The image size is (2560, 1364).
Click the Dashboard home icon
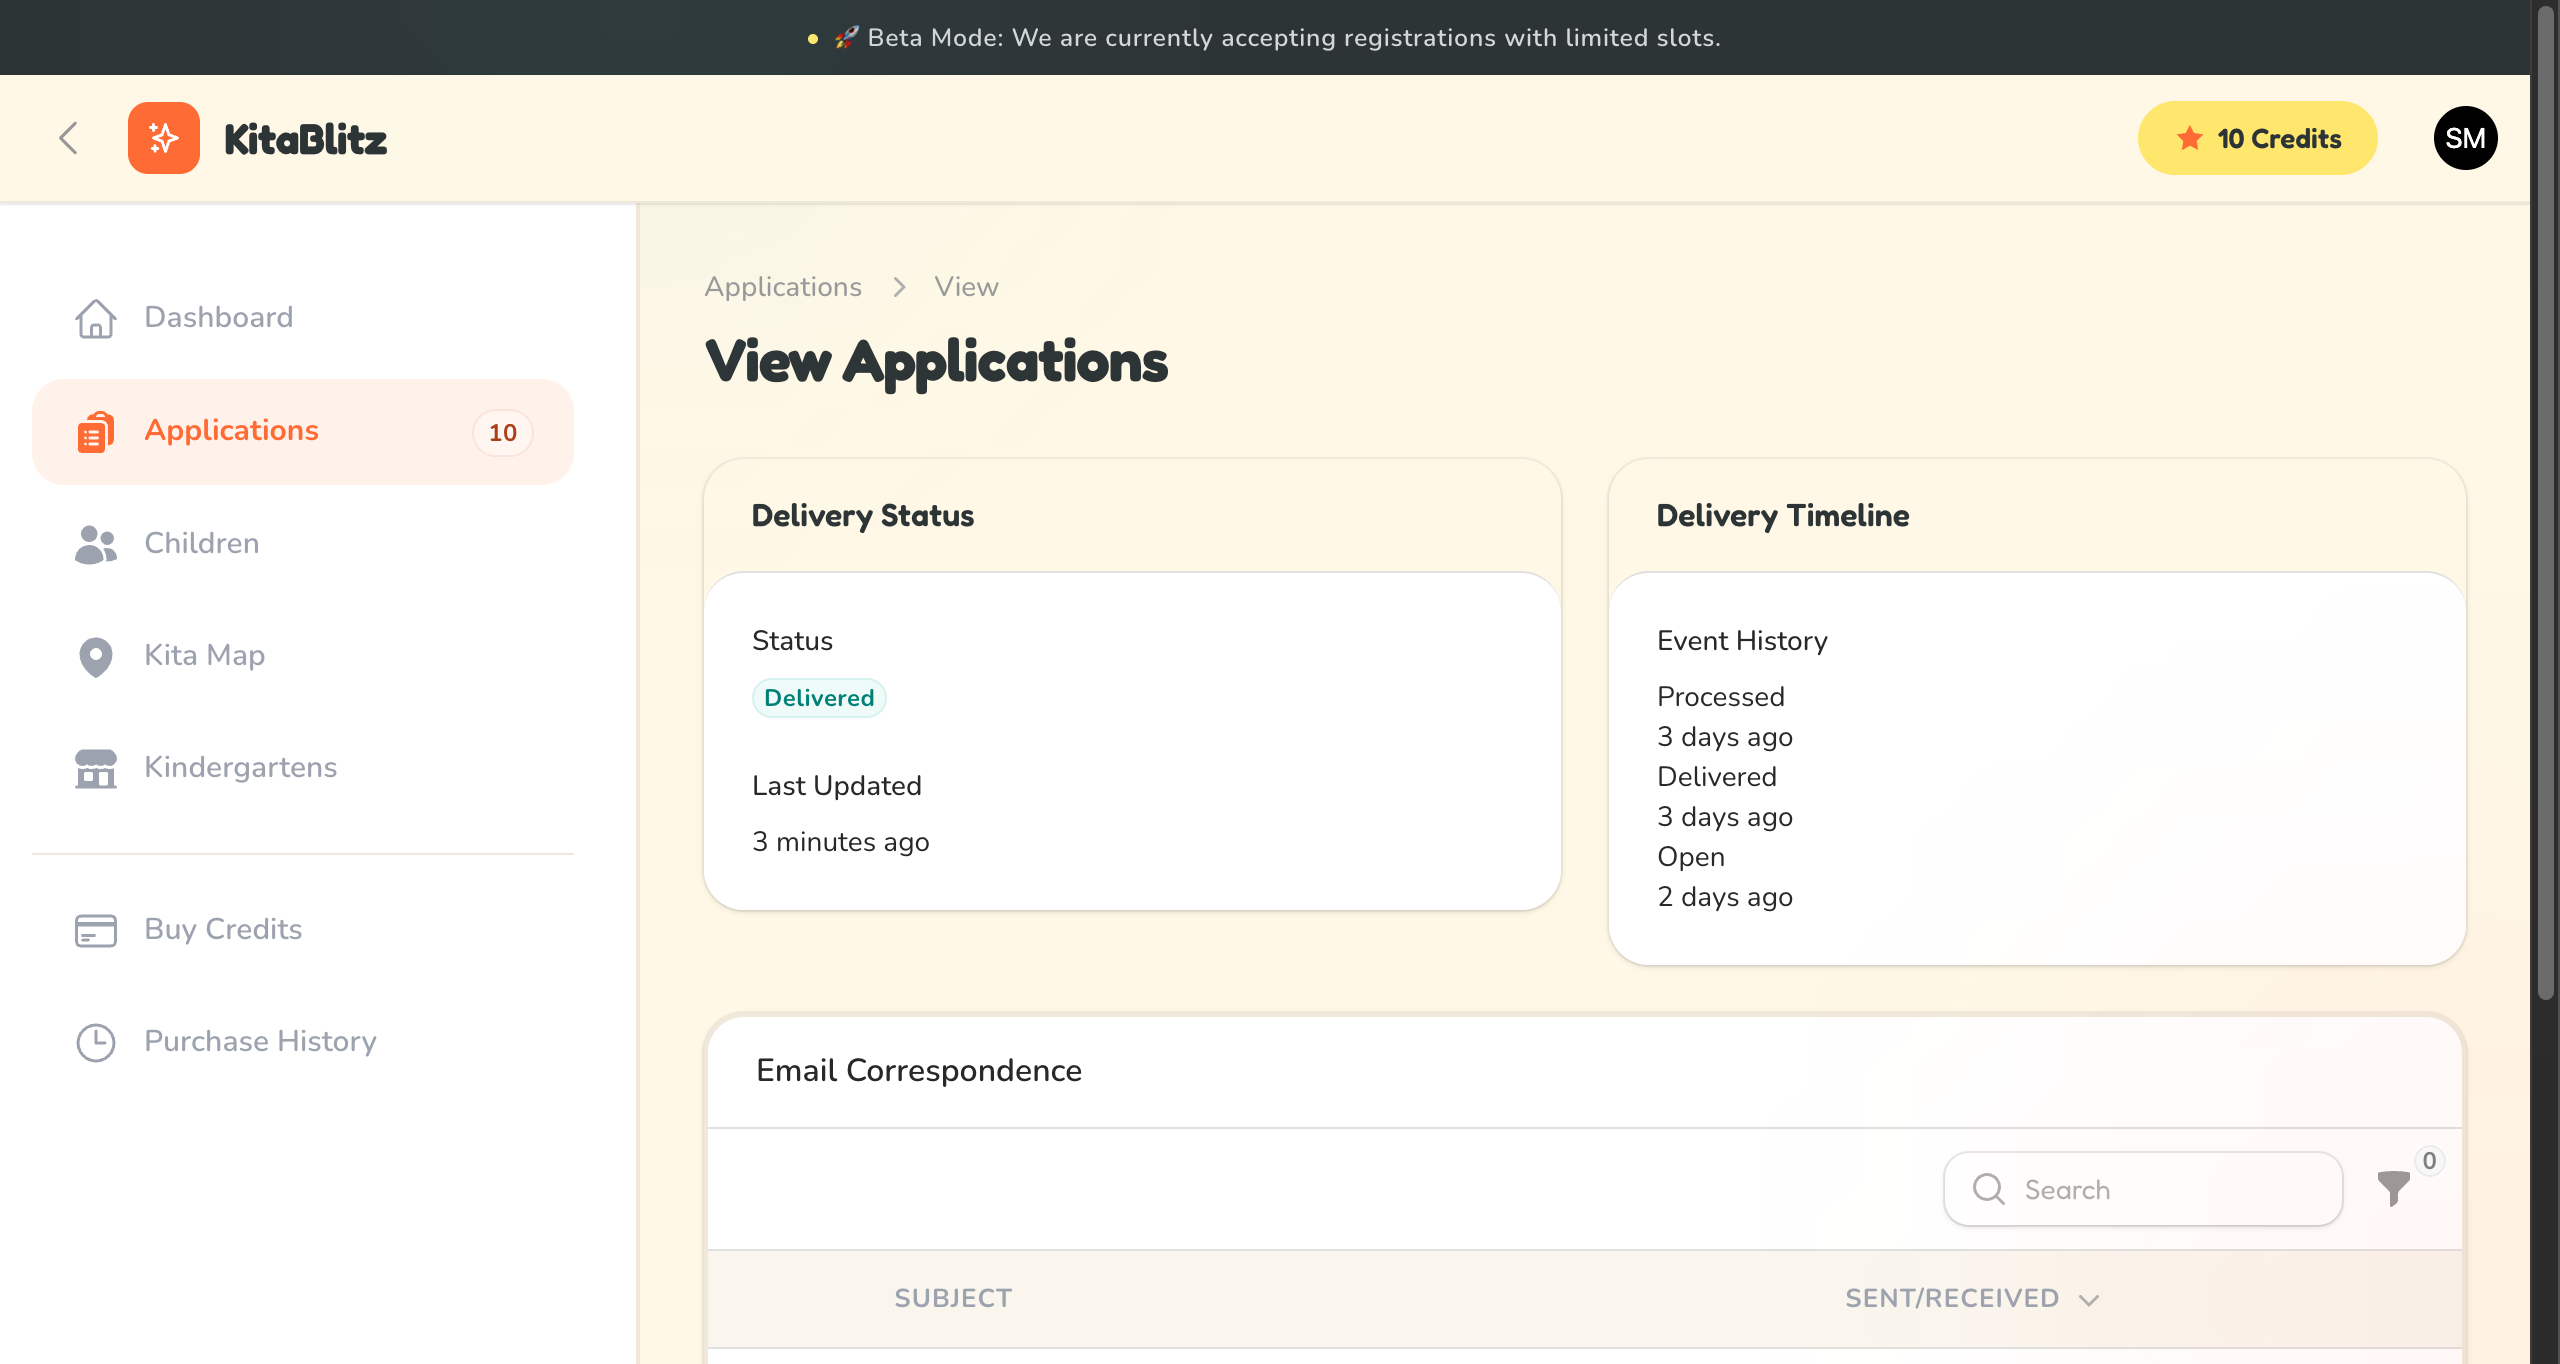pyautogui.click(x=96, y=318)
